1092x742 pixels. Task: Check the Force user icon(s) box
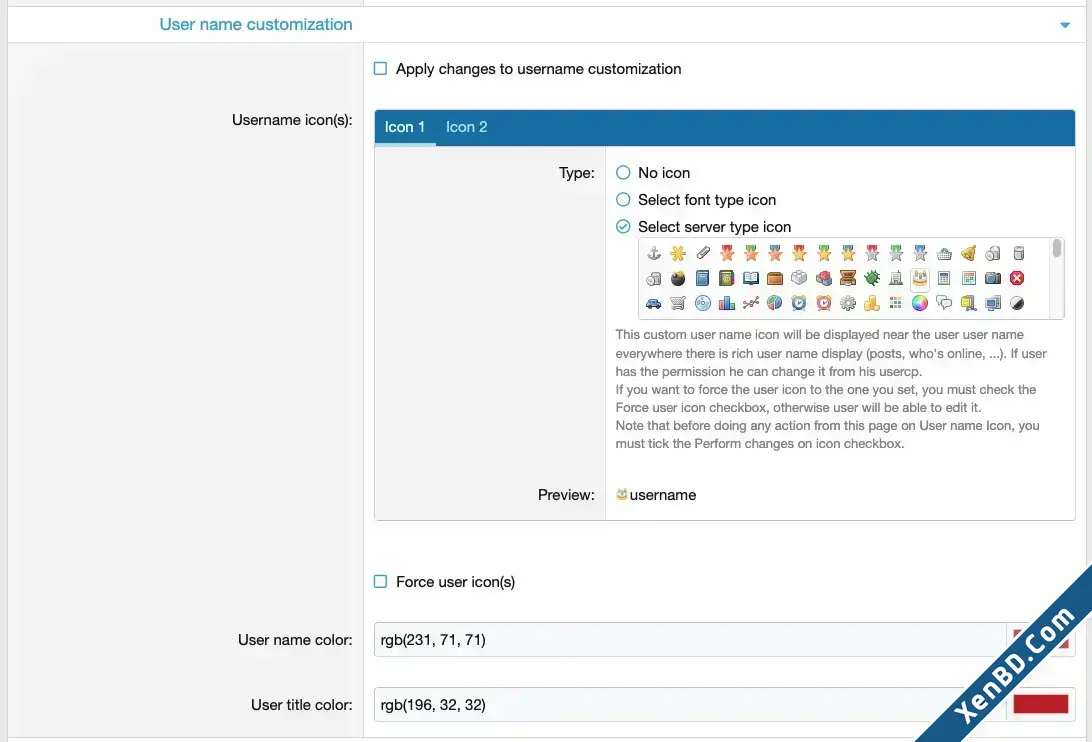(380, 582)
